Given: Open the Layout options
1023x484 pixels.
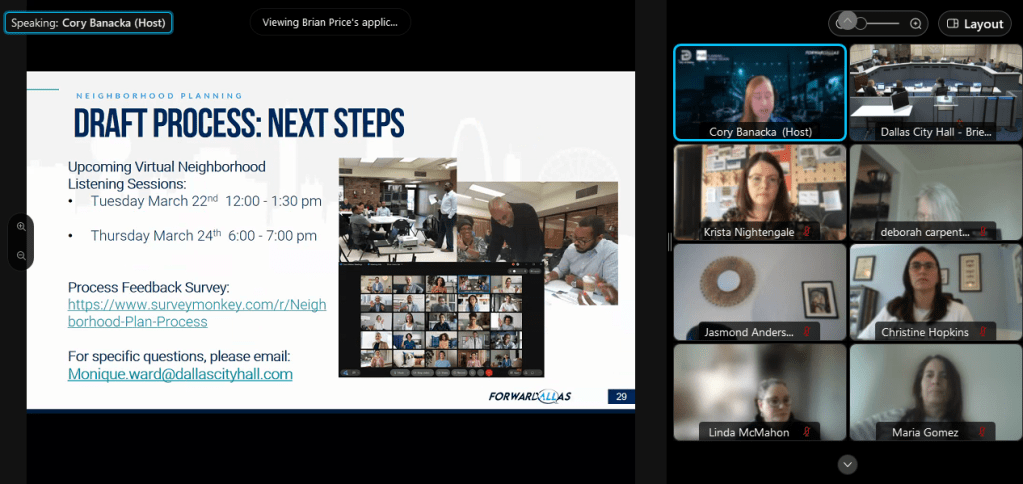Looking at the screenshot, I should coord(975,24).
